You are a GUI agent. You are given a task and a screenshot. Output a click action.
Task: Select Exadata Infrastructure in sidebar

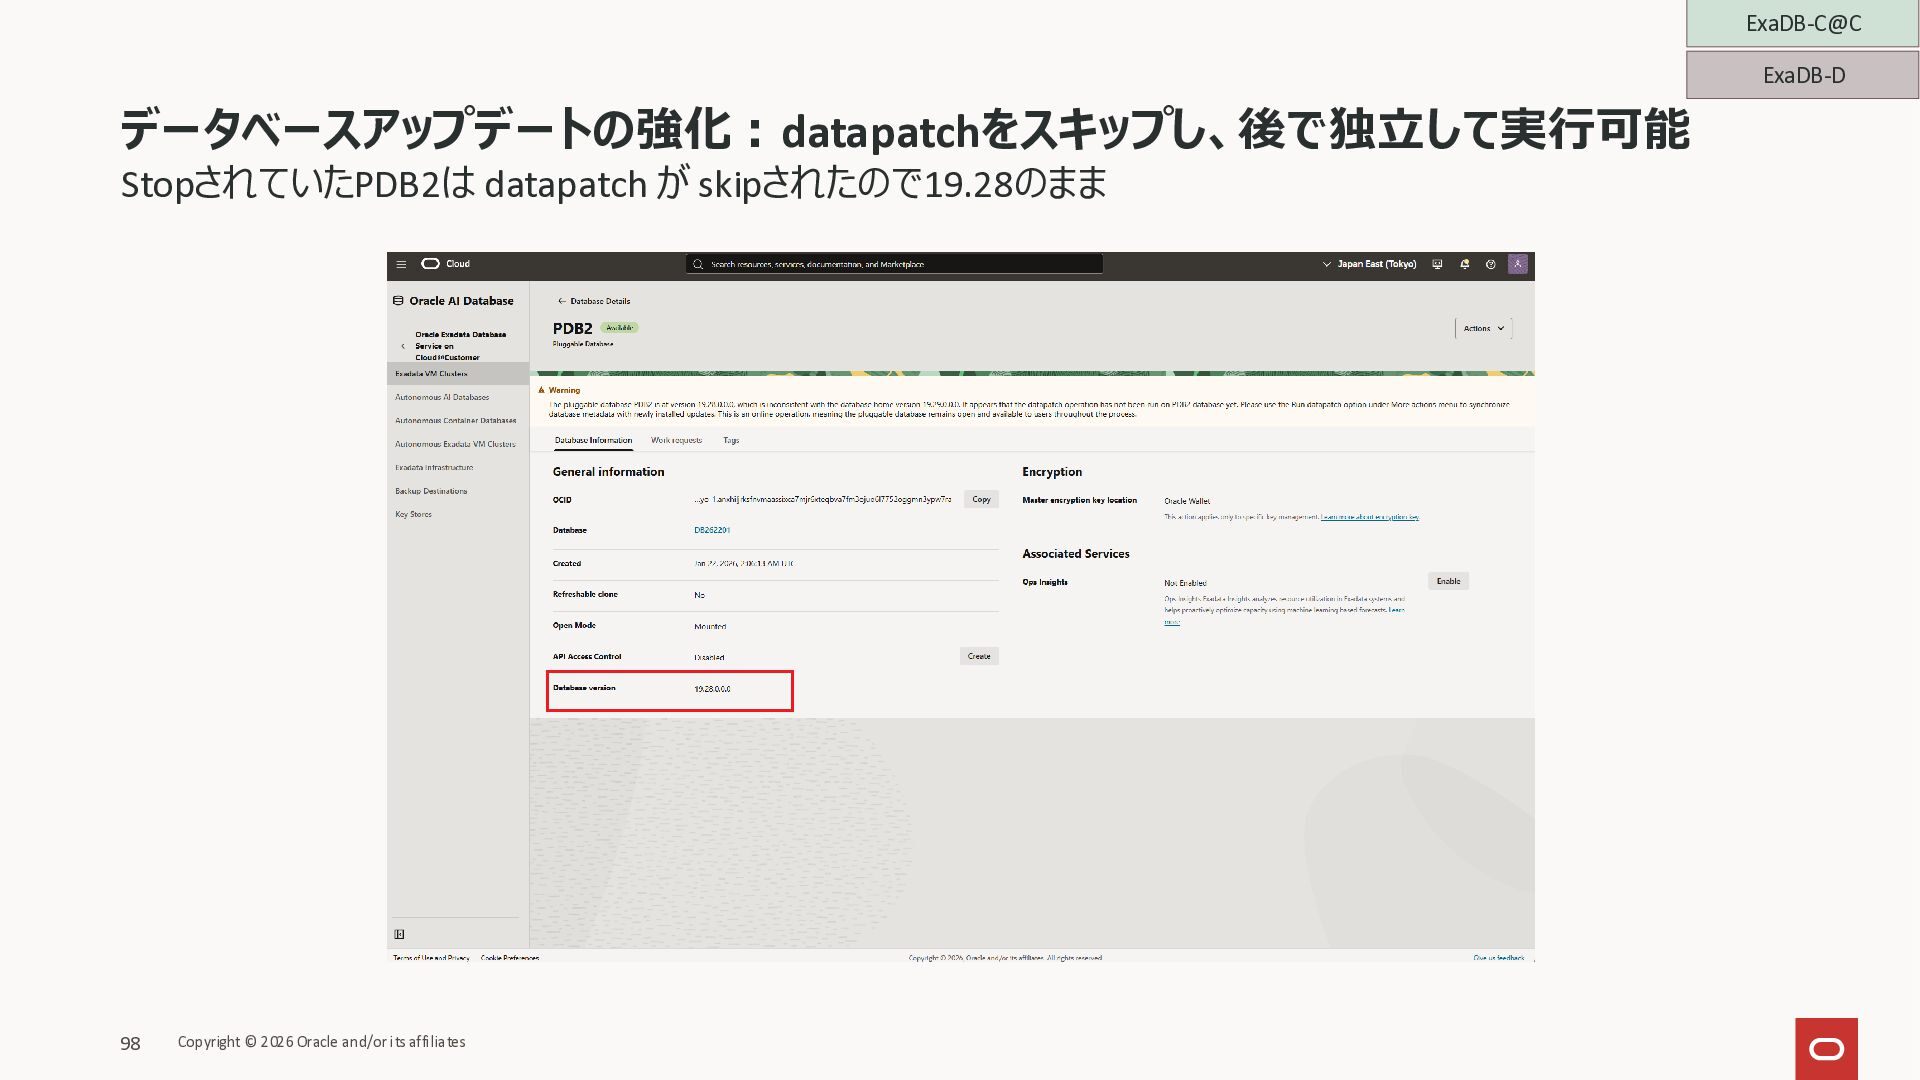coord(434,468)
